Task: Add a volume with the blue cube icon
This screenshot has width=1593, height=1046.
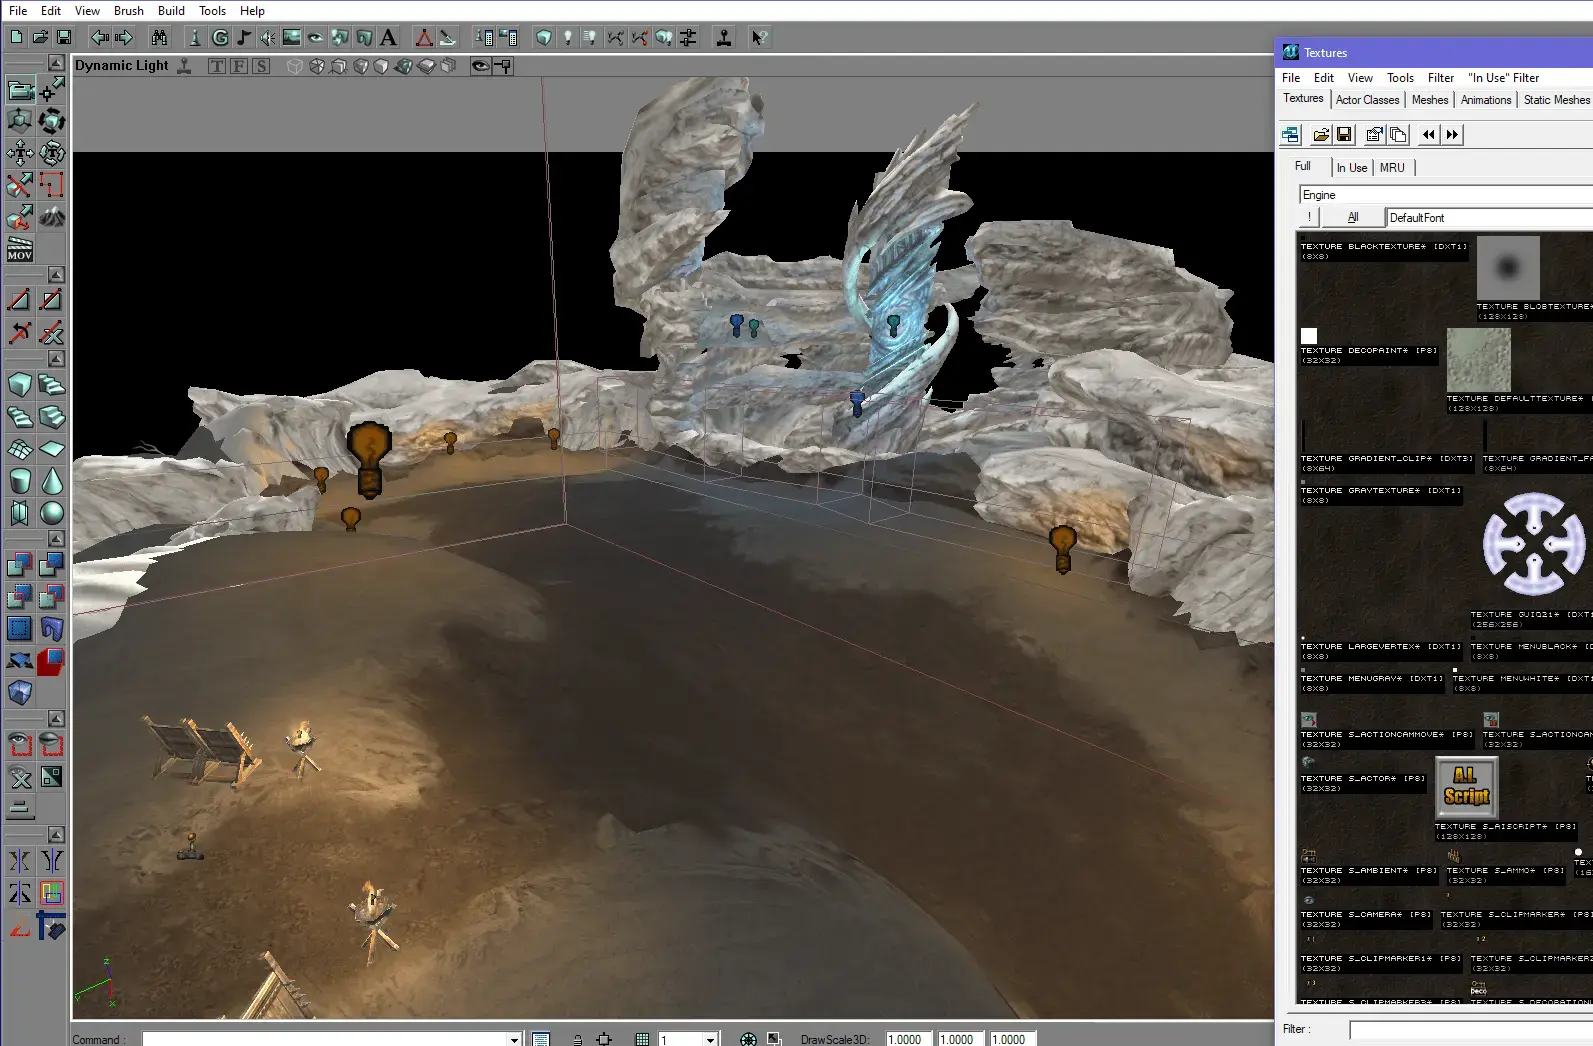Action: pos(20,693)
